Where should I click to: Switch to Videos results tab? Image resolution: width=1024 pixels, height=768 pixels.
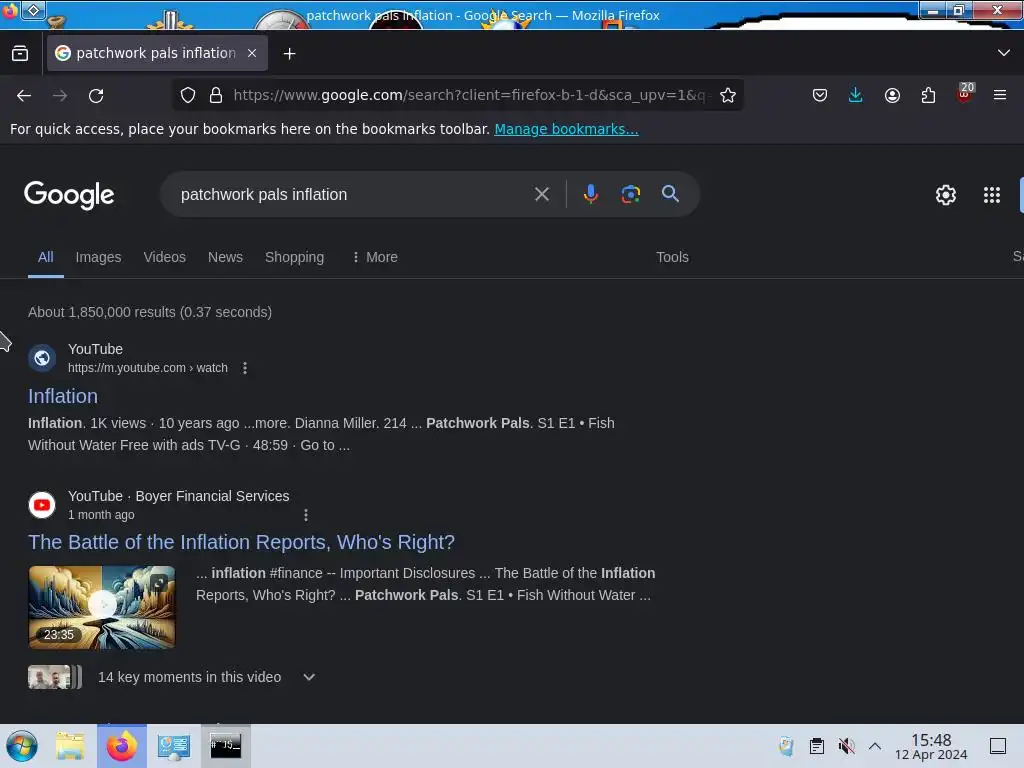165,257
